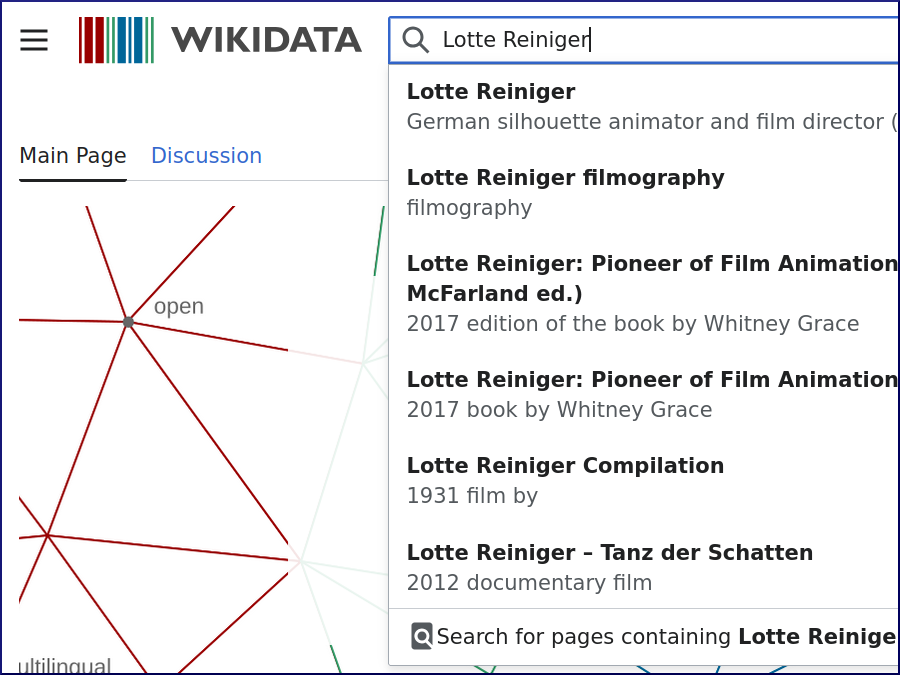Select Lotte Reiniger filmography suggestion
Image resolution: width=900 pixels, height=675 pixels.
click(645, 192)
